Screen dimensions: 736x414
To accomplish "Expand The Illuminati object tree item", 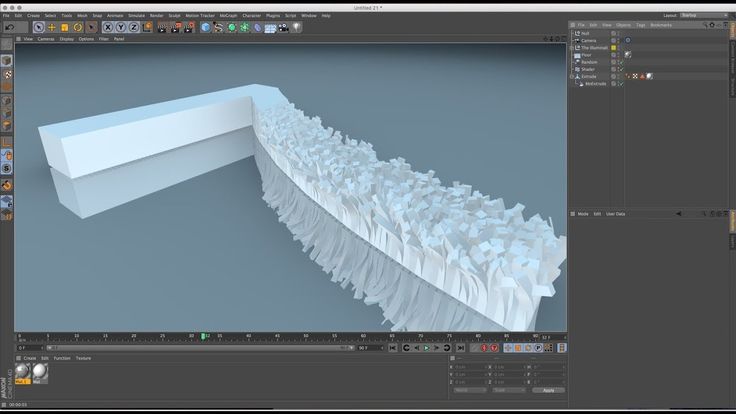I will (572, 47).
